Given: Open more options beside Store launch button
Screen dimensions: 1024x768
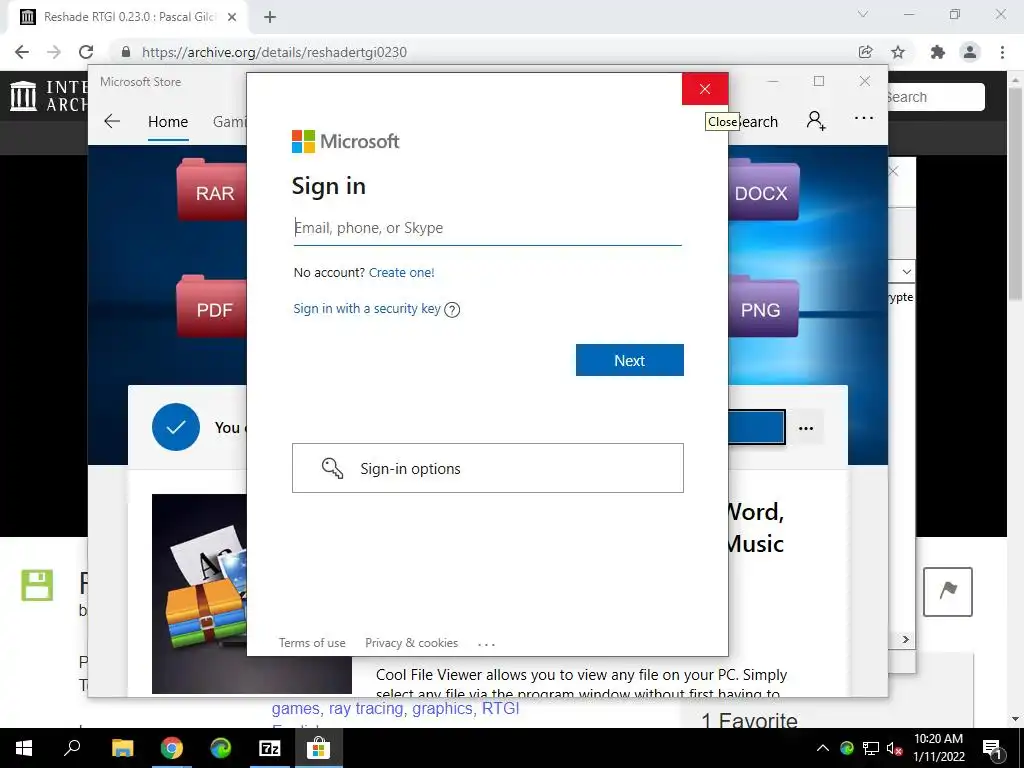Looking at the screenshot, I should 806,428.
